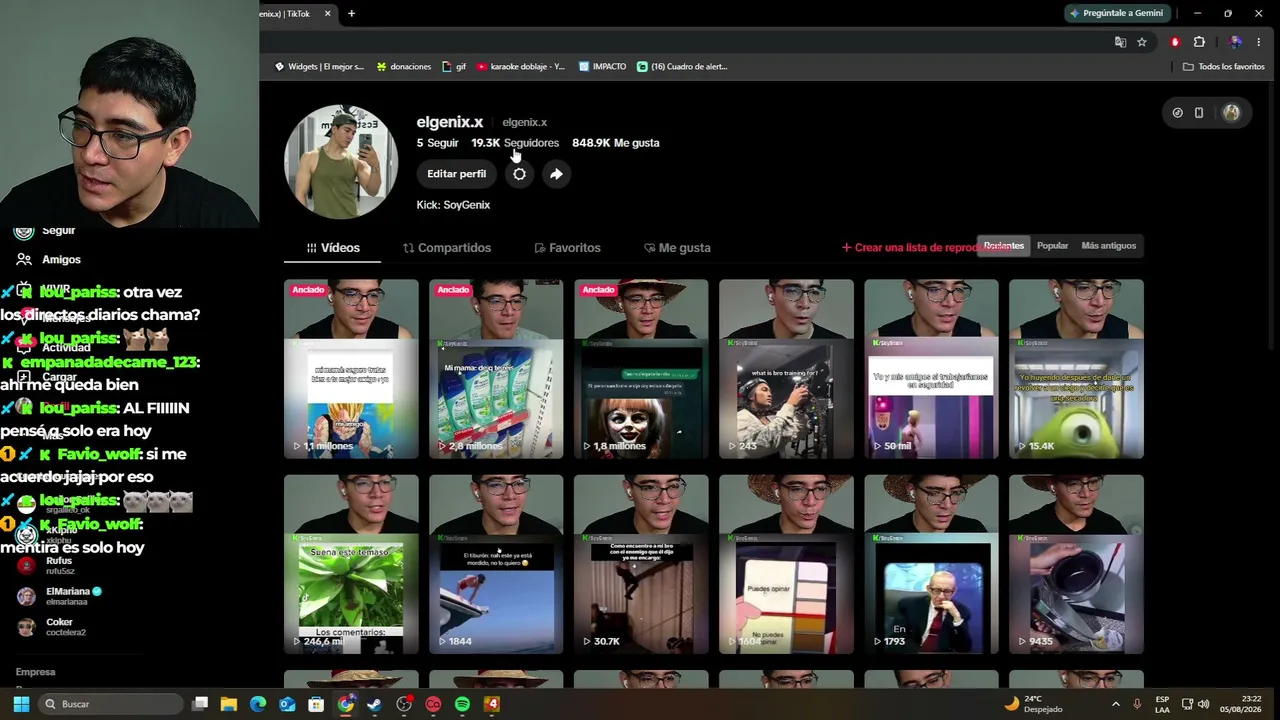Play the video with 243 views
The width and height of the screenshot is (1280, 720).
[786, 369]
